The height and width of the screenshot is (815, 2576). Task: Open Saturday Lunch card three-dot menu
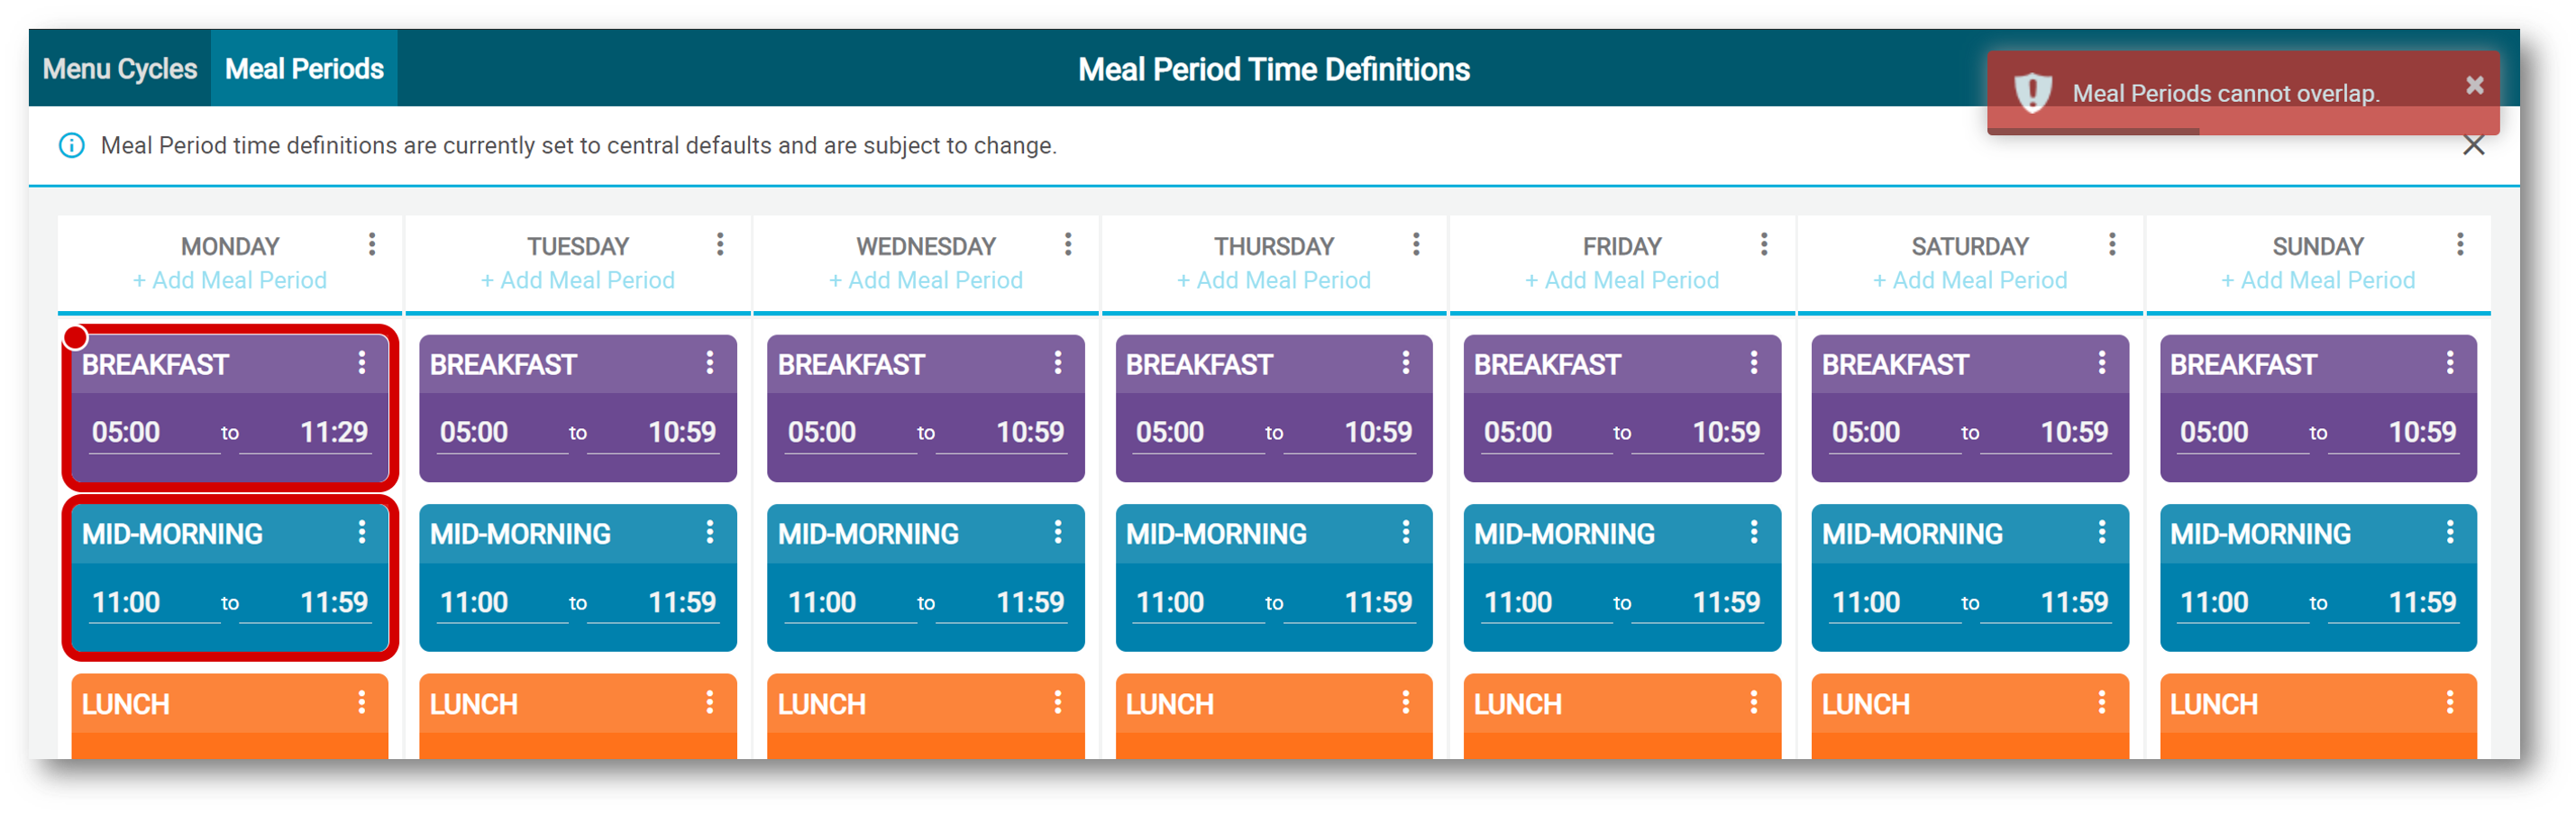click(x=2102, y=703)
